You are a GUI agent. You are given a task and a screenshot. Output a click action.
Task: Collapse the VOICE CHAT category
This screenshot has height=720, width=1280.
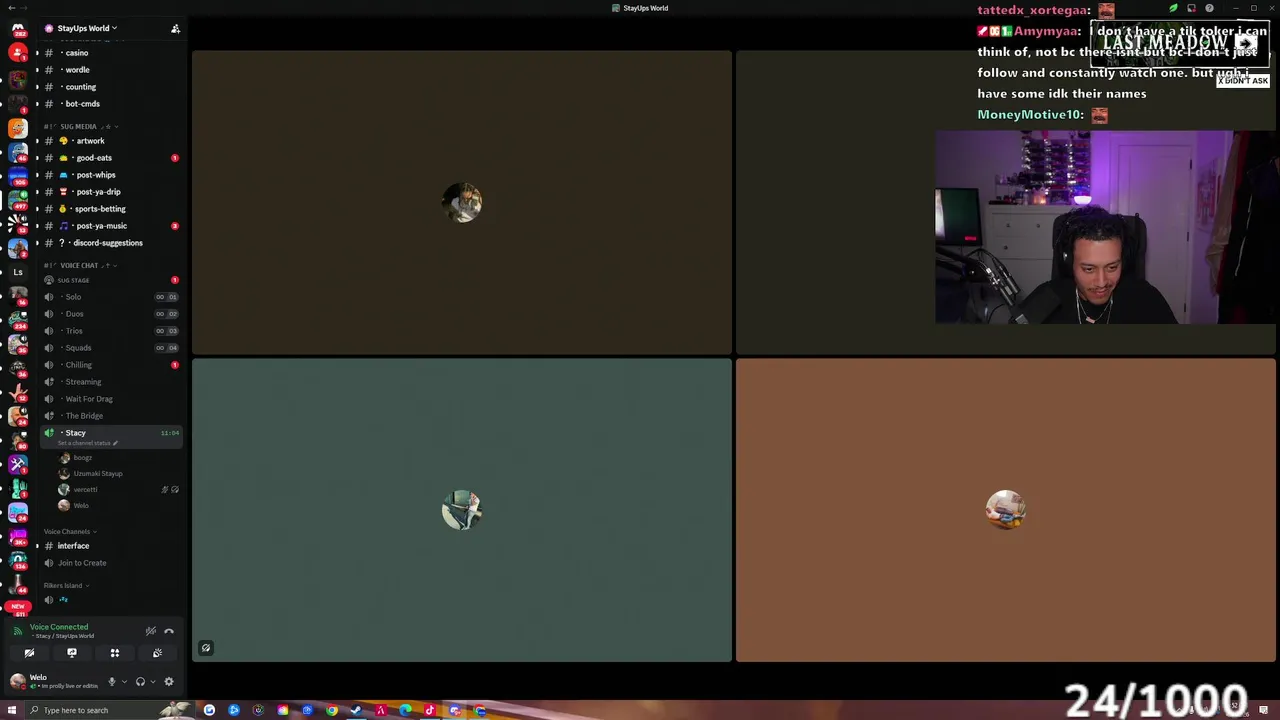coord(80,266)
